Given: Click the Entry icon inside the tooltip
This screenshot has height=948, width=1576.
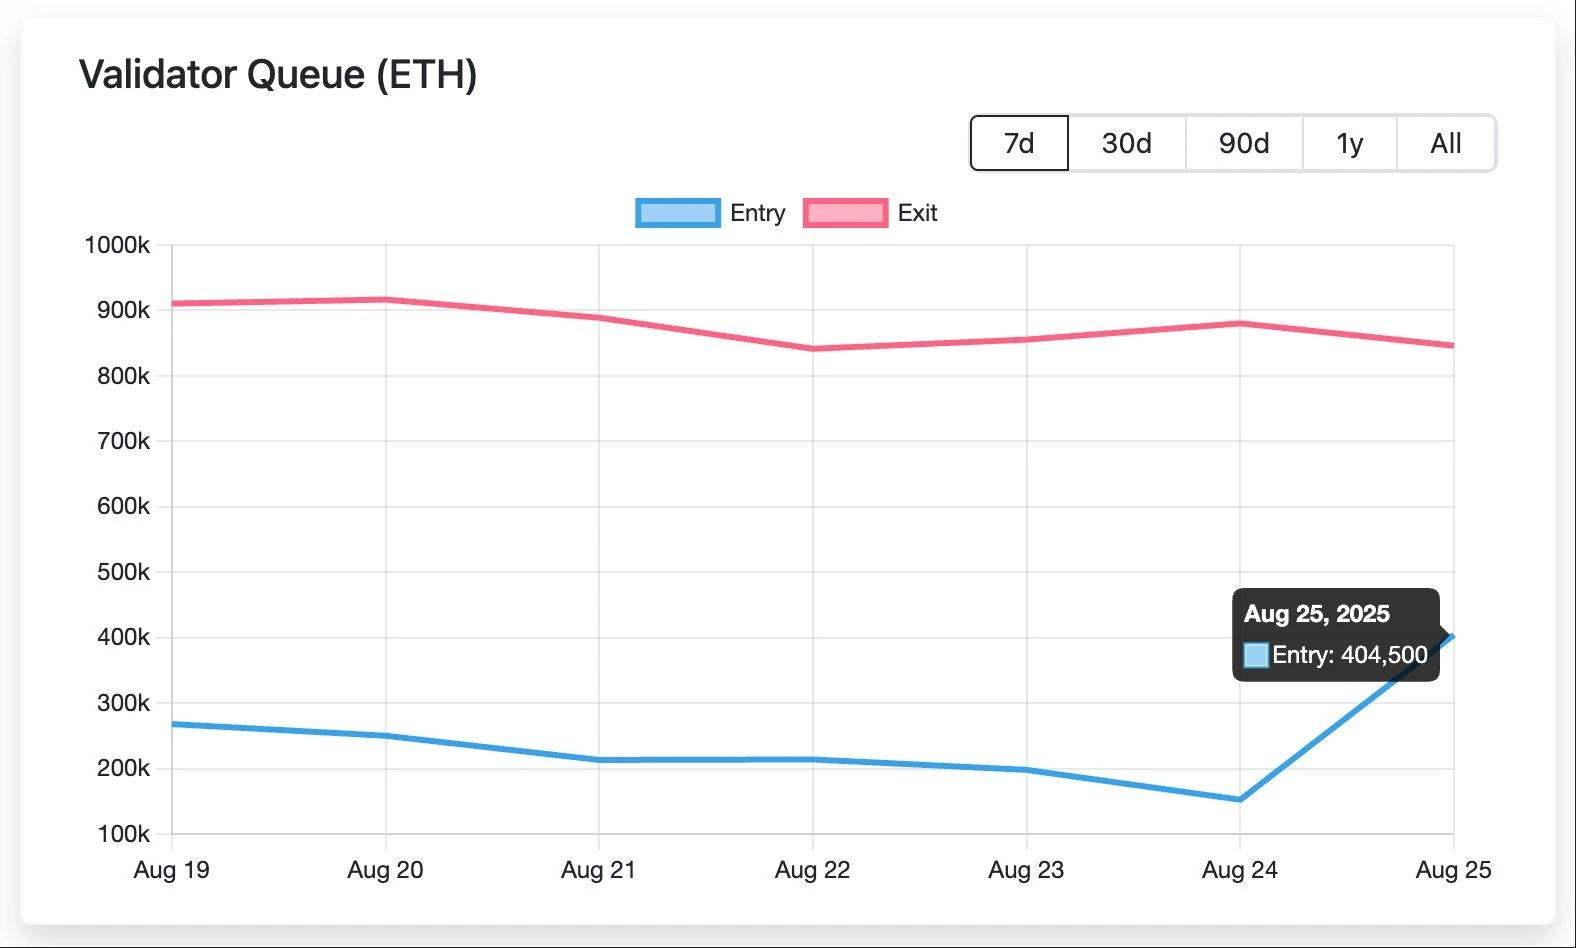Looking at the screenshot, I should tap(1254, 655).
